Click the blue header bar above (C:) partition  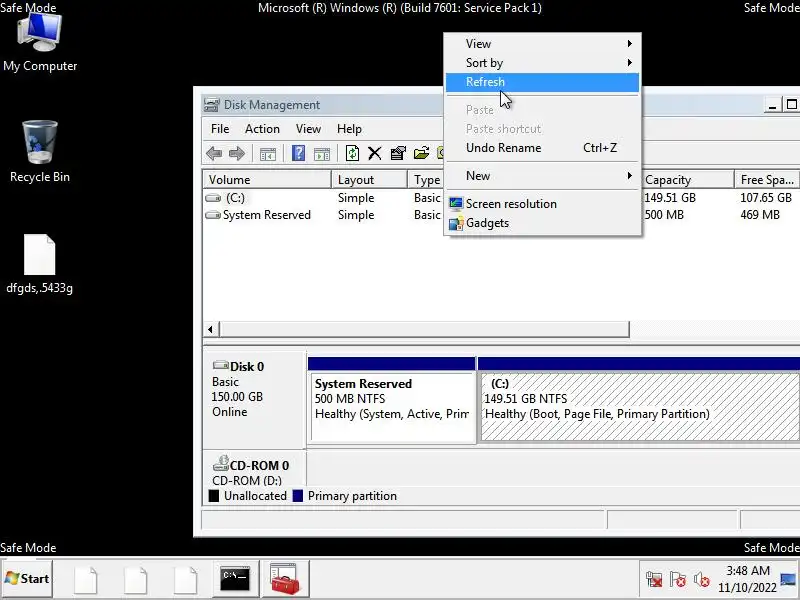[639, 363]
